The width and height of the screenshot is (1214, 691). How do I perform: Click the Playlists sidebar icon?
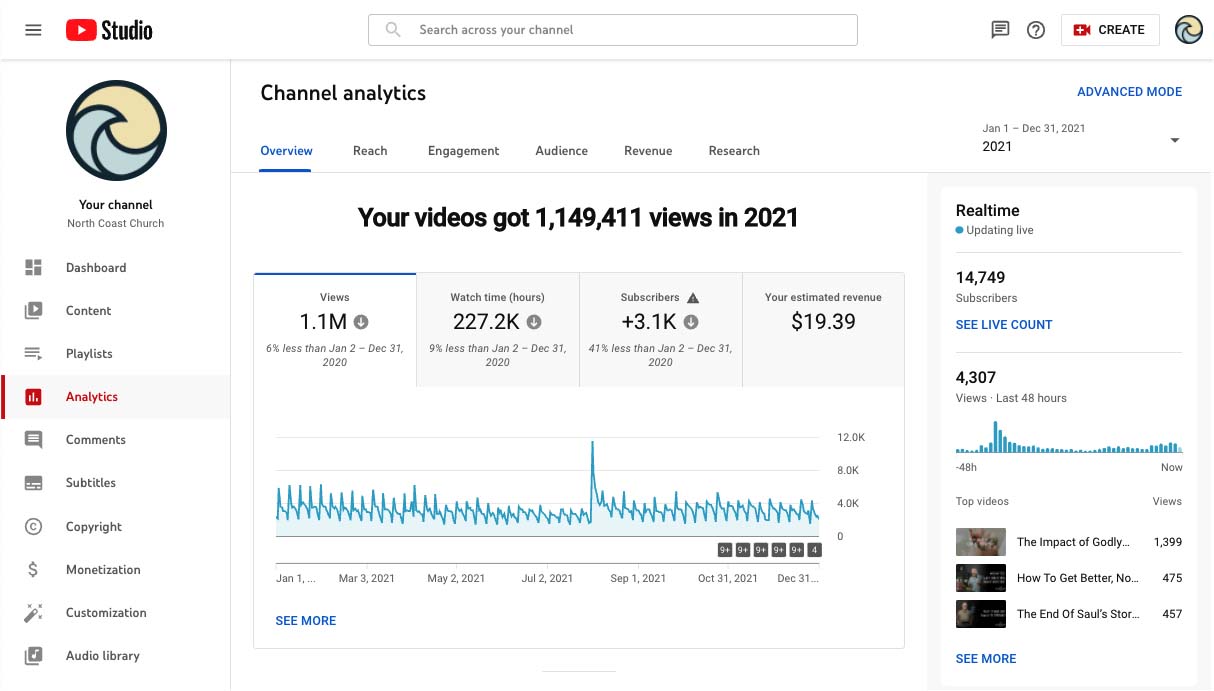pos(33,353)
